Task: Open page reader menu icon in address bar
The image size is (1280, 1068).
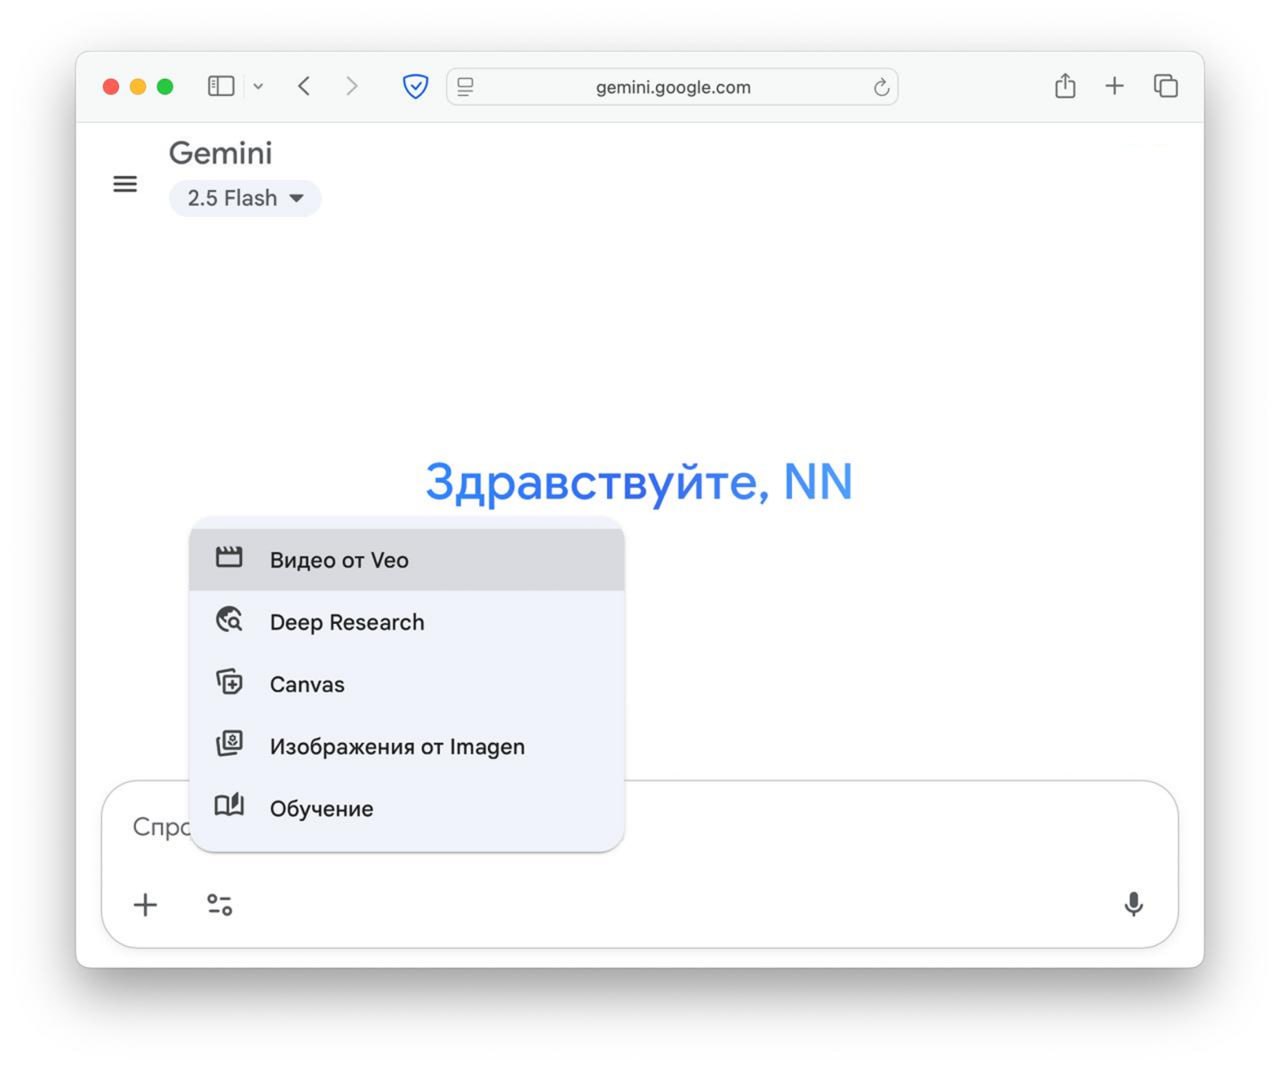Action: tap(465, 87)
